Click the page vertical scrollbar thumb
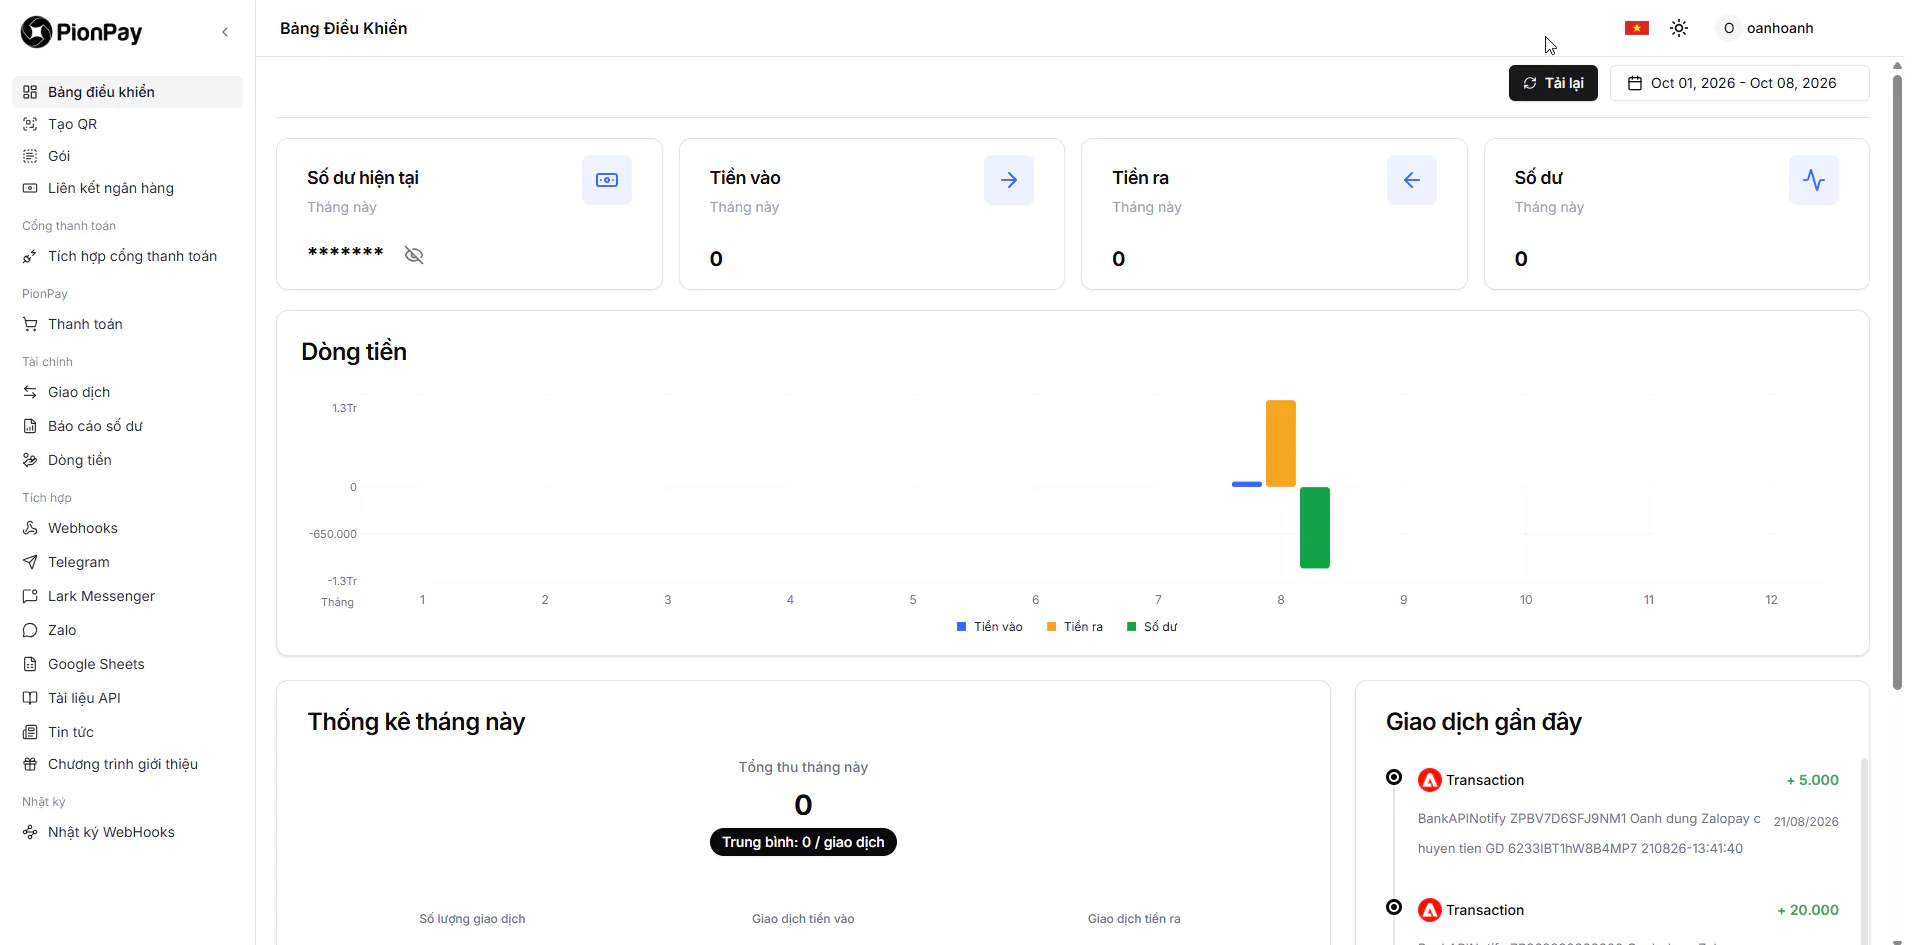The height and width of the screenshot is (945, 1920). pyautogui.click(x=1897, y=383)
